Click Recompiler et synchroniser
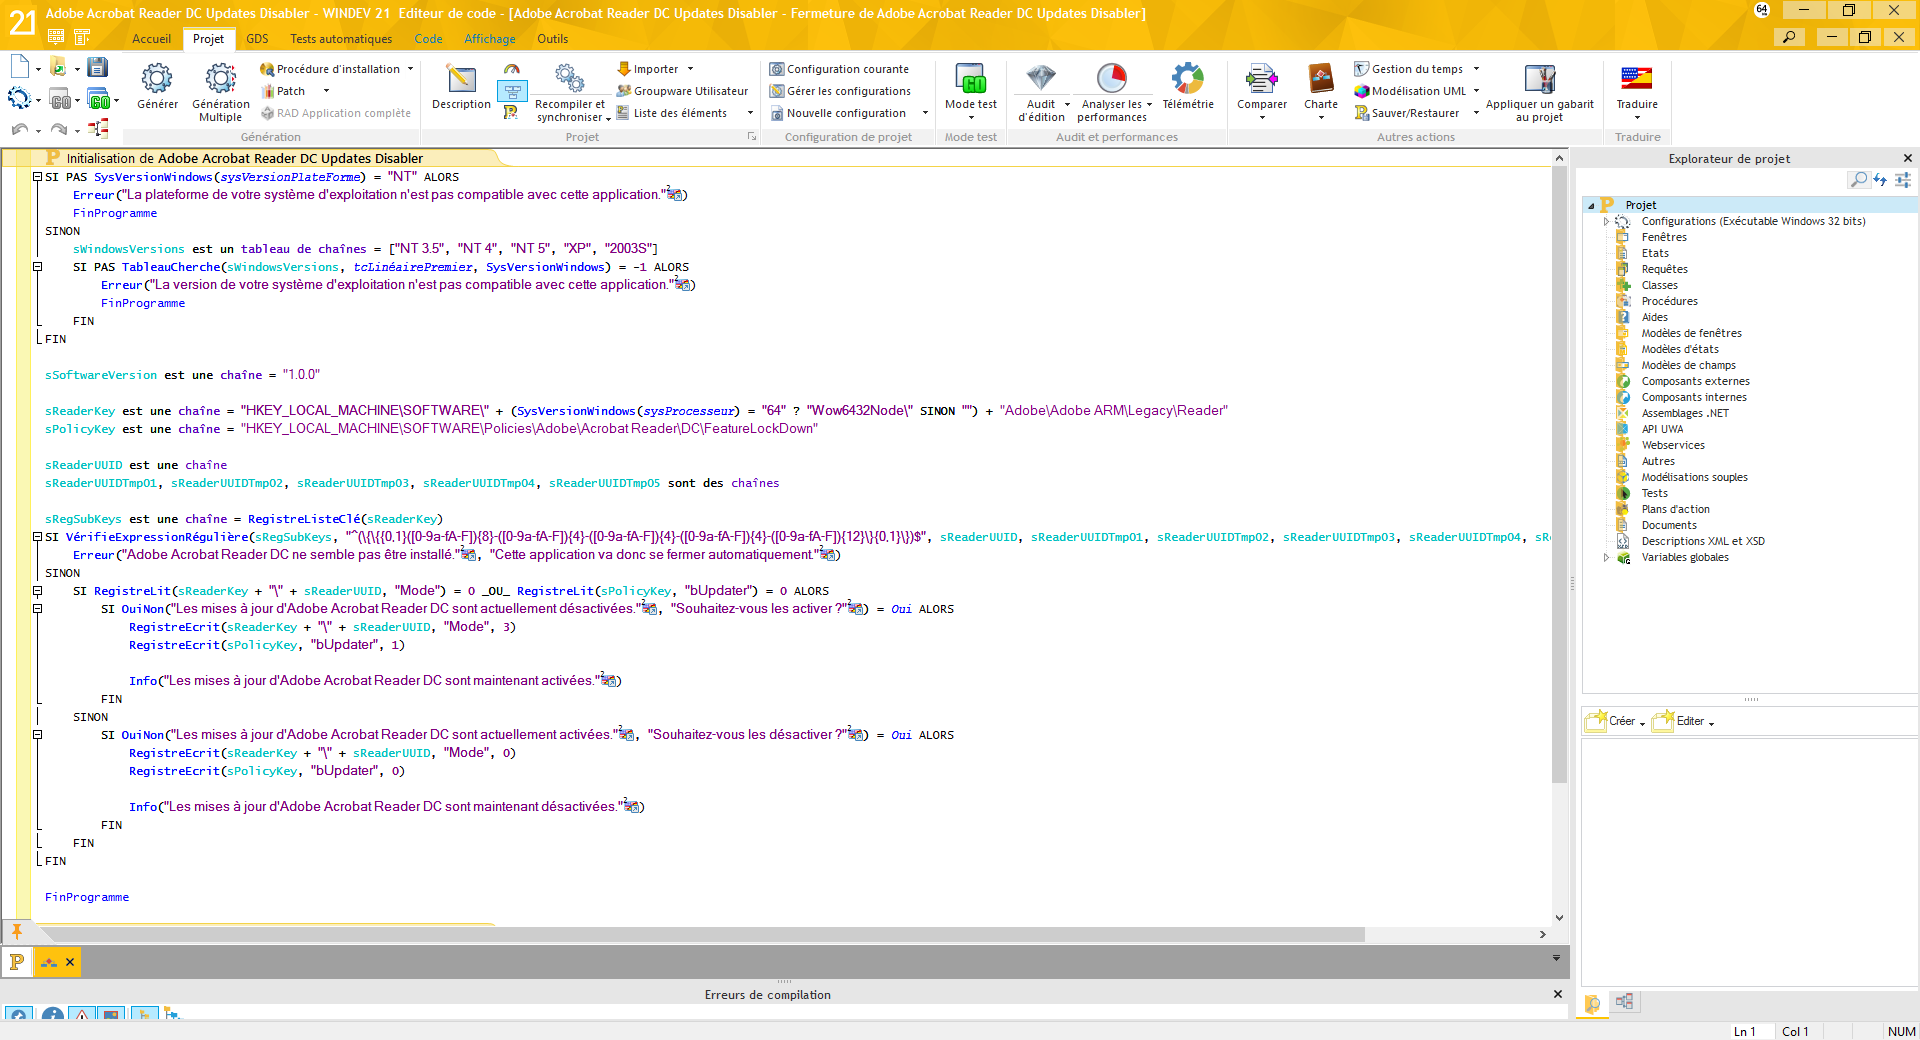The height and width of the screenshot is (1040, 1920). coord(570,92)
